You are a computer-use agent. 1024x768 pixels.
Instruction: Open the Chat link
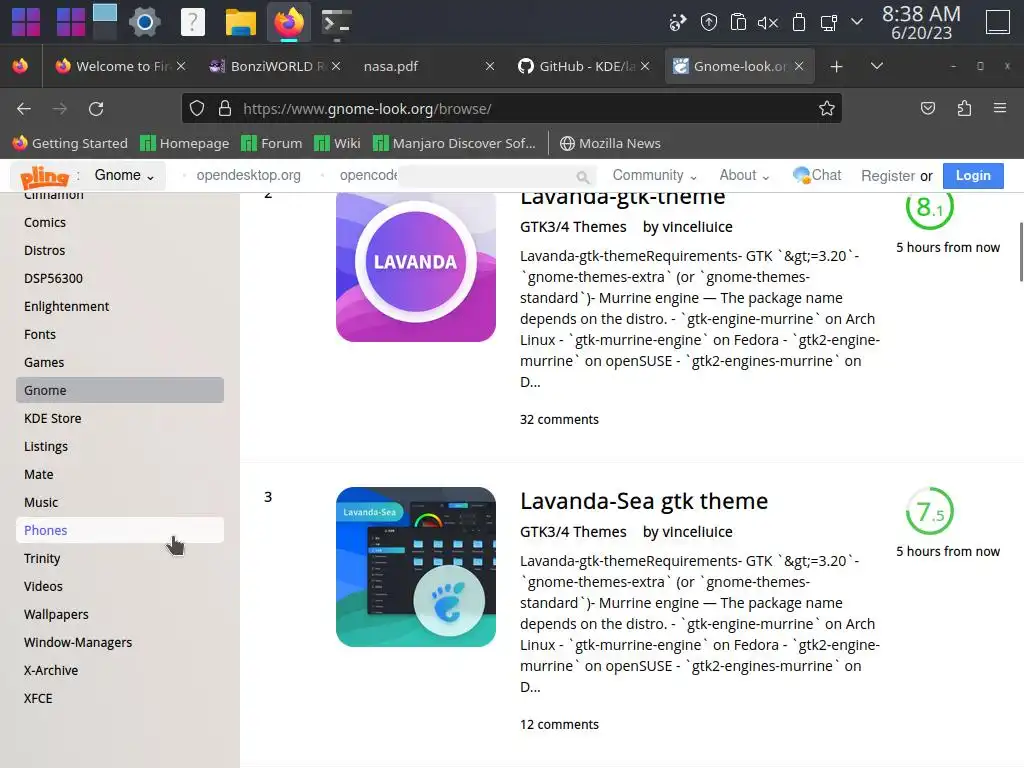point(817,175)
